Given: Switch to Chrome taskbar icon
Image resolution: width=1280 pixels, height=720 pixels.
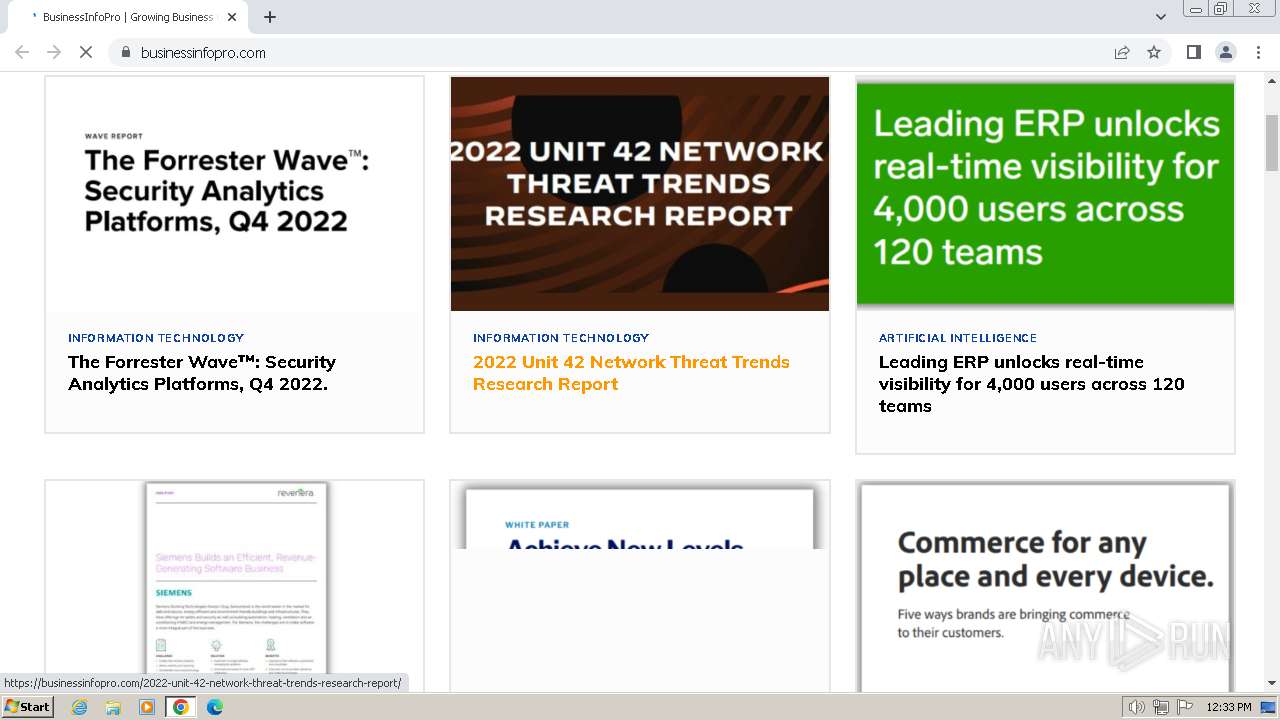Looking at the screenshot, I should 181,707.
